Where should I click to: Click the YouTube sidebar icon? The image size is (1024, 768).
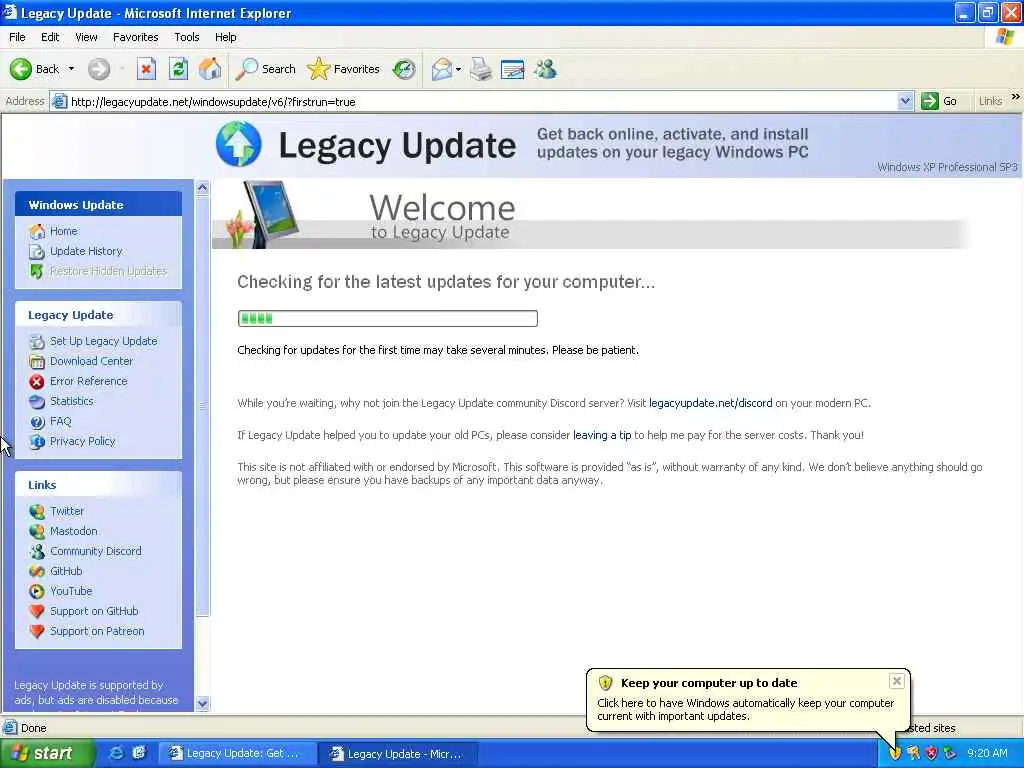[37, 591]
